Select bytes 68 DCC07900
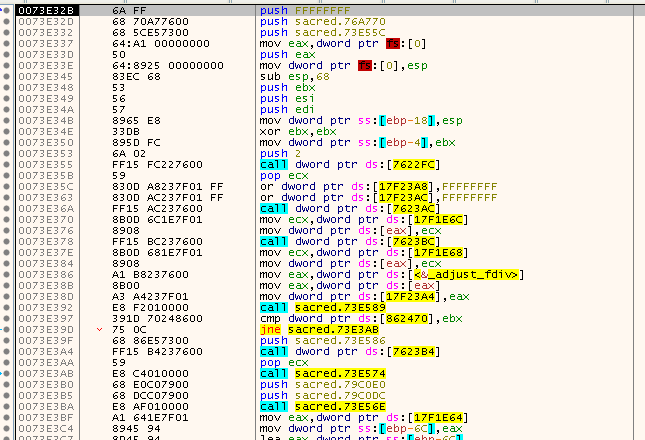The height and width of the screenshot is (440, 645). point(150,395)
